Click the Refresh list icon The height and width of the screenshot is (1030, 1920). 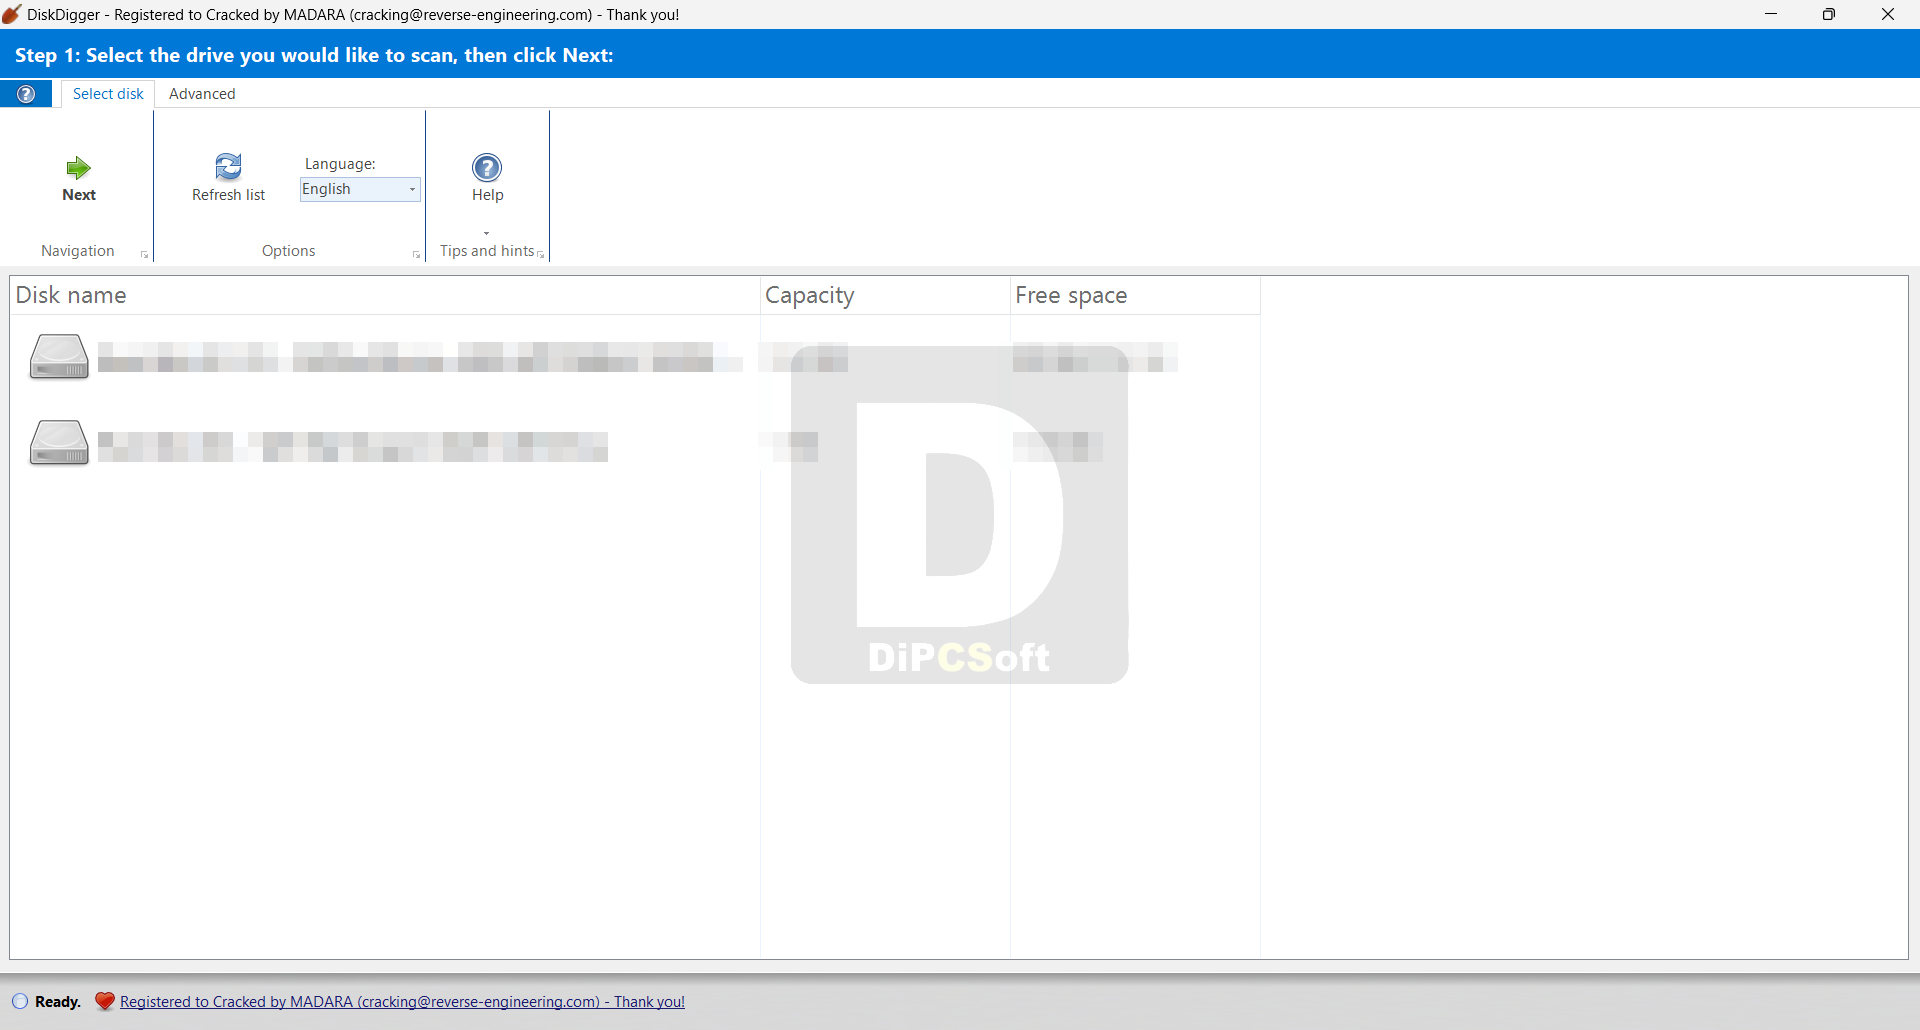[x=229, y=166]
